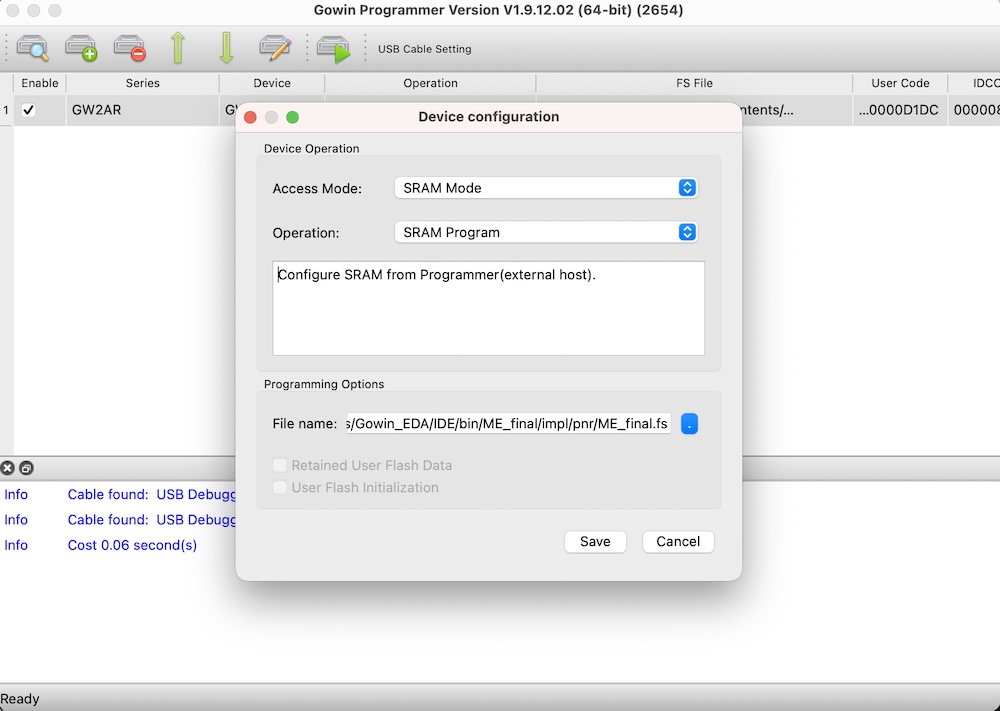Save the device configuration

[x=595, y=541]
